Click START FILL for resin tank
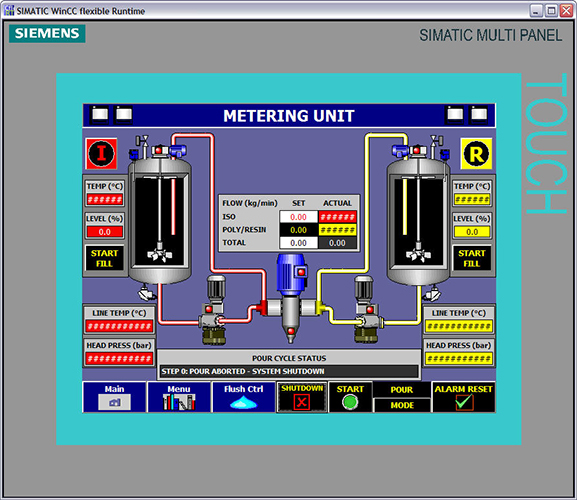The image size is (577, 500). coord(472,258)
